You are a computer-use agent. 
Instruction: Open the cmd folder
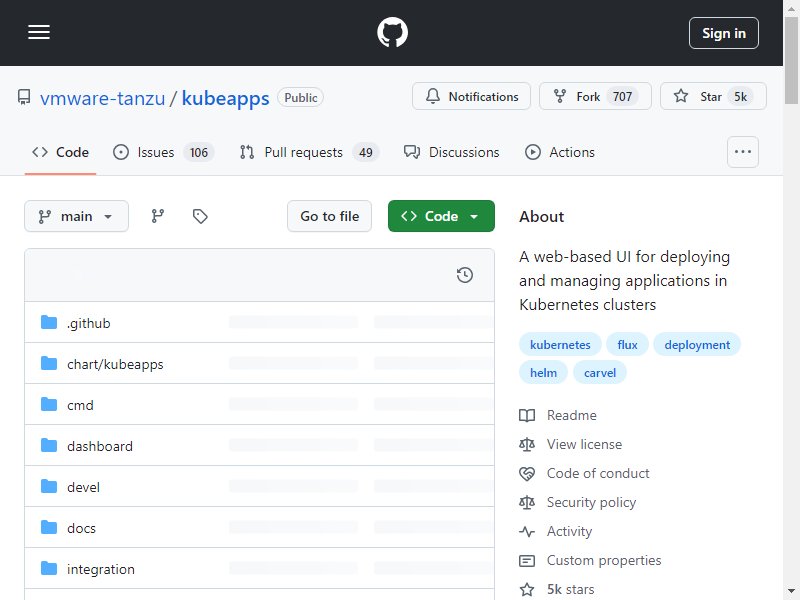[80, 405]
